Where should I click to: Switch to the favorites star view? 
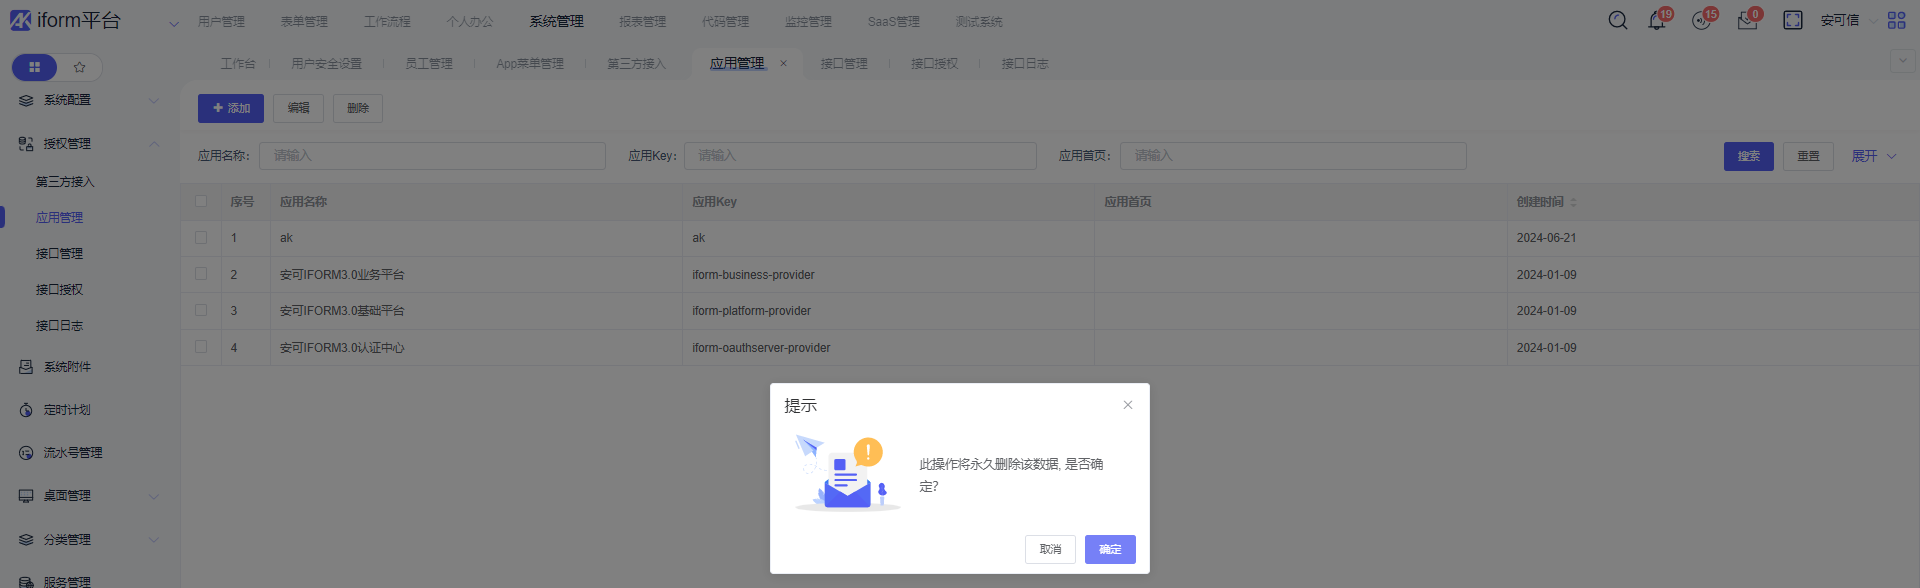[x=80, y=67]
